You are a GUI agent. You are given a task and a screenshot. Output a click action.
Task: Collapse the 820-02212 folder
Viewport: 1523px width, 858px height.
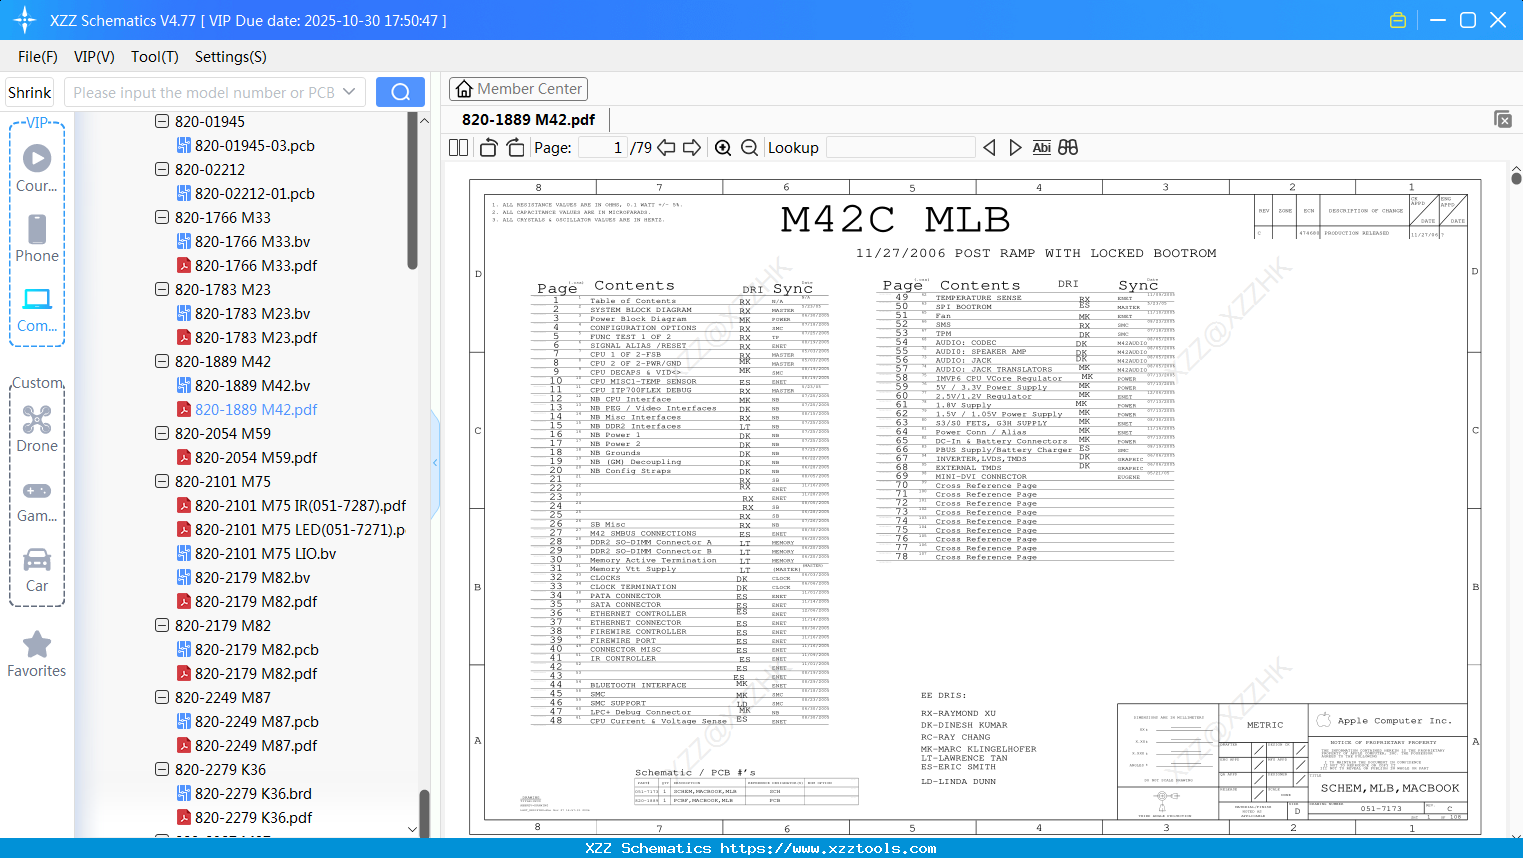point(162,169)
